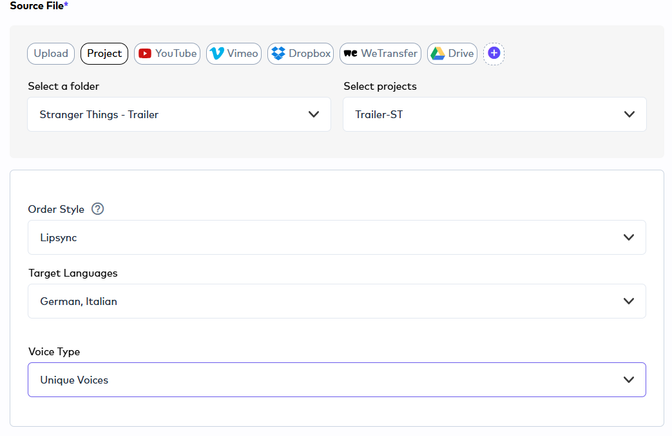
Task: Click chevron in German, Italian field
Action: (629, 301)
